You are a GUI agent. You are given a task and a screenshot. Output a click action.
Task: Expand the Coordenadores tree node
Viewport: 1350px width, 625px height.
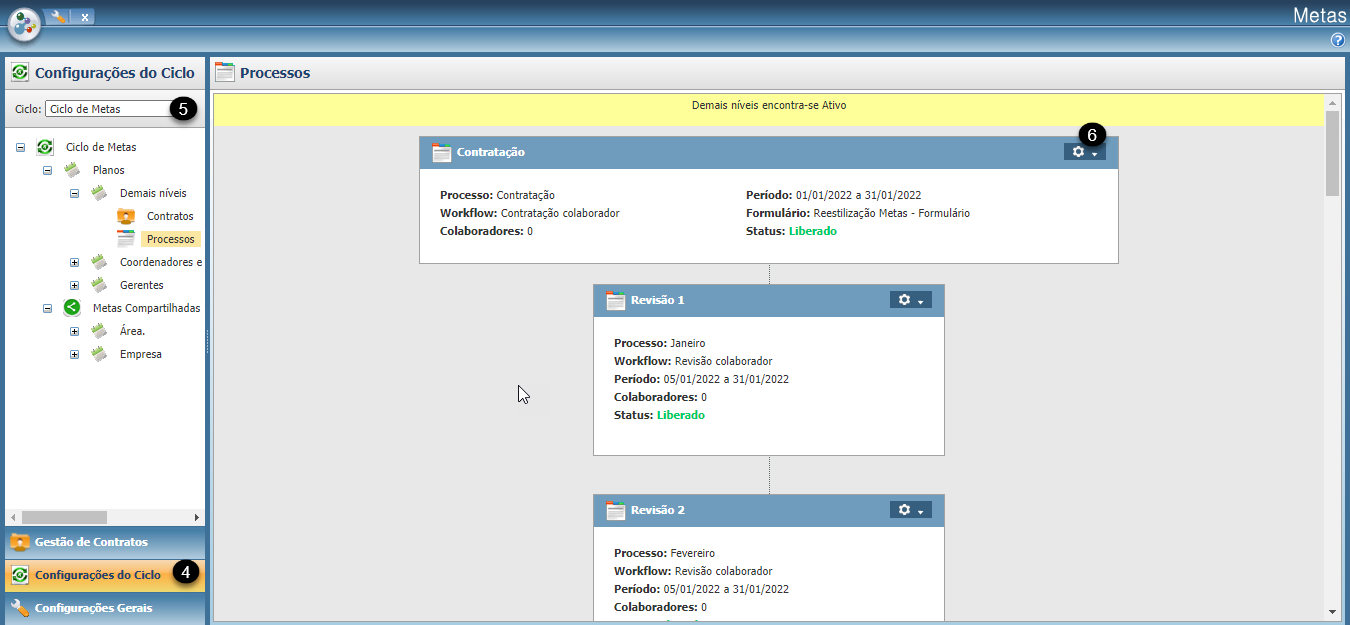(74, 262)
